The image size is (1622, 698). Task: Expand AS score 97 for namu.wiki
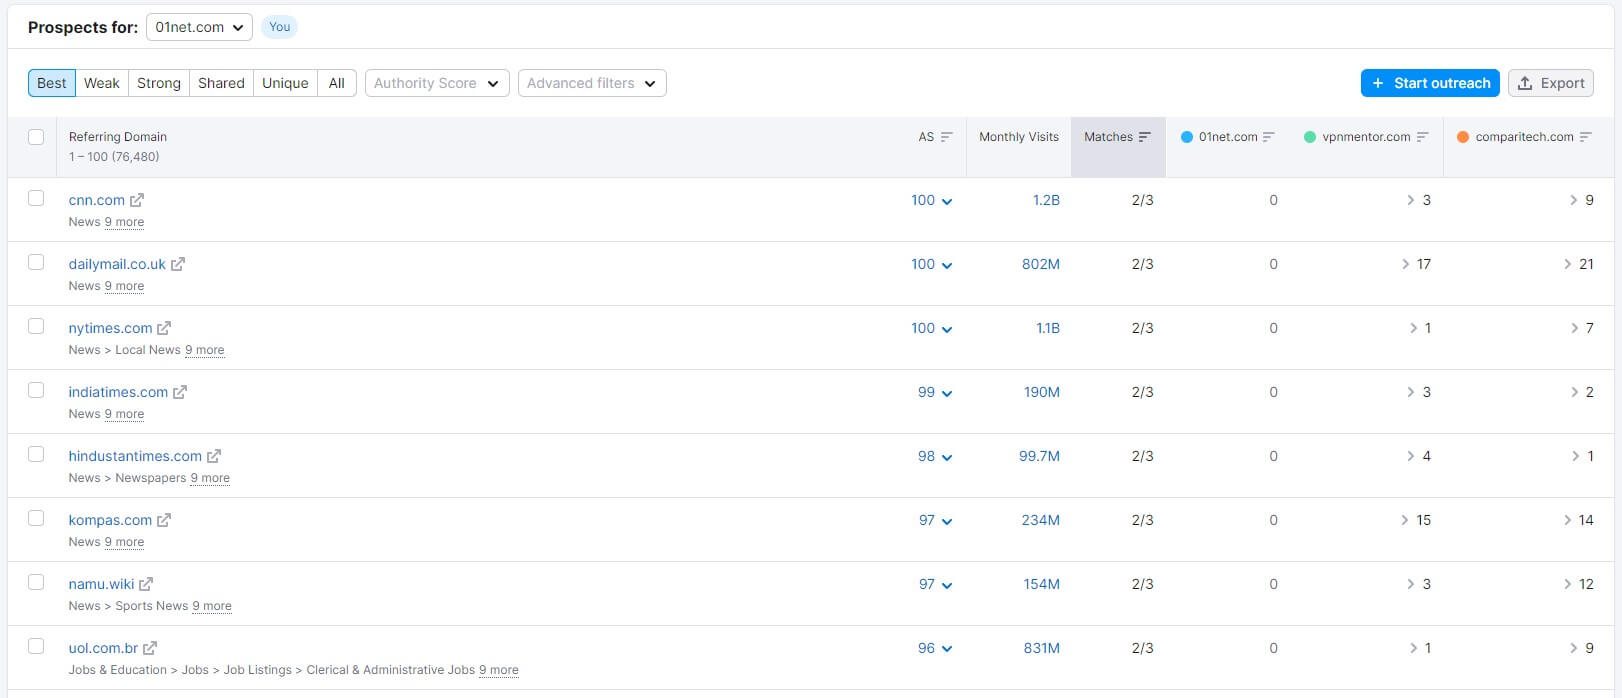click(x=936, y=584)
